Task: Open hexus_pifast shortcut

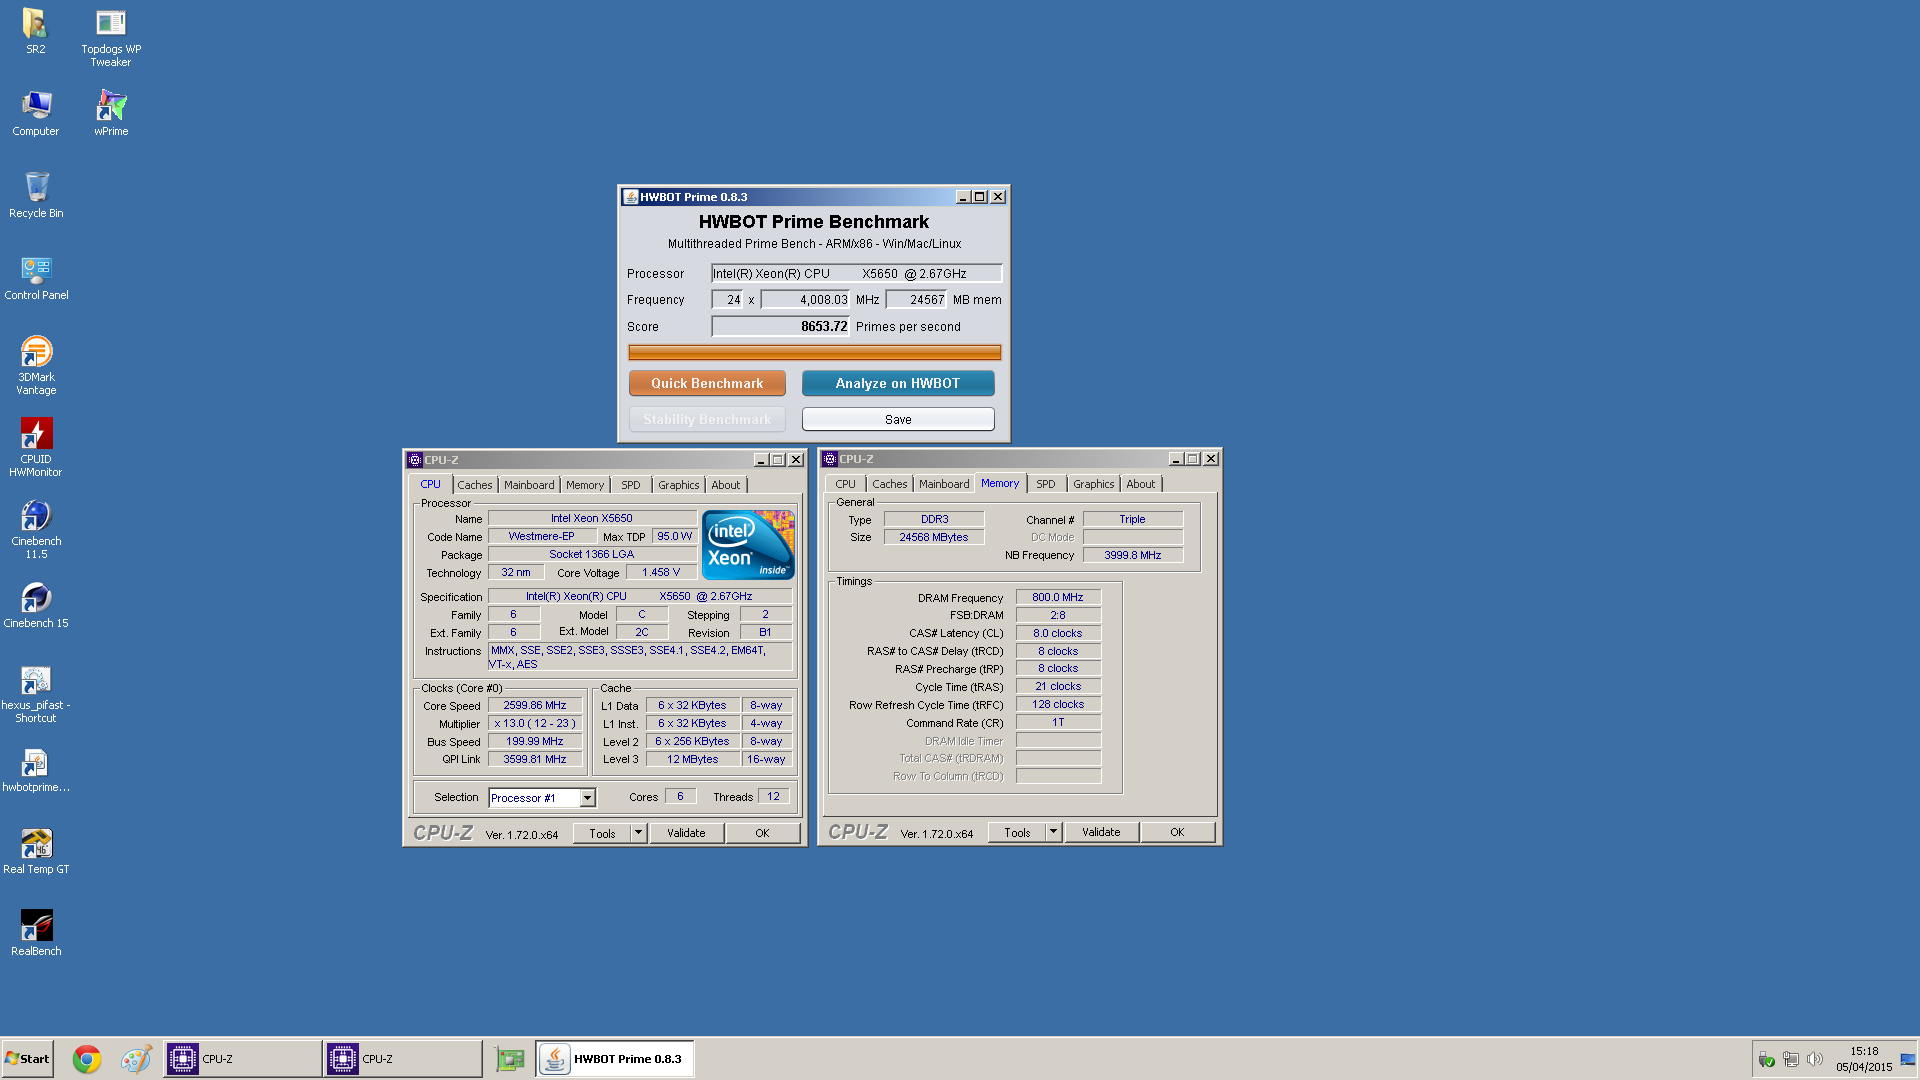Action: pyautogui.click(x=36, y=693)
